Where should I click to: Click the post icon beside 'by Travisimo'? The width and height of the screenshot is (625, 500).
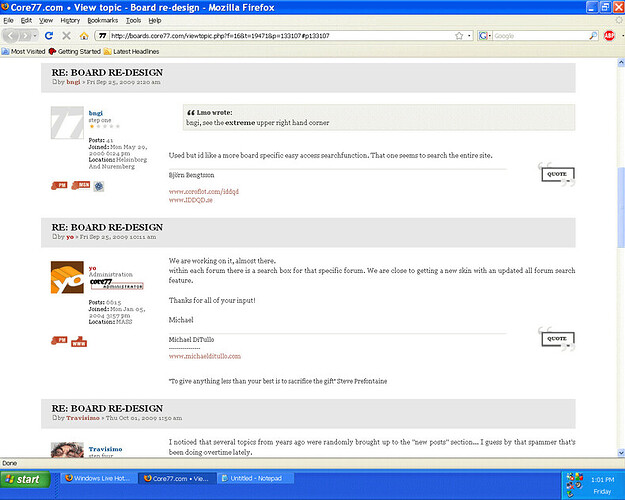pos(55,418)
